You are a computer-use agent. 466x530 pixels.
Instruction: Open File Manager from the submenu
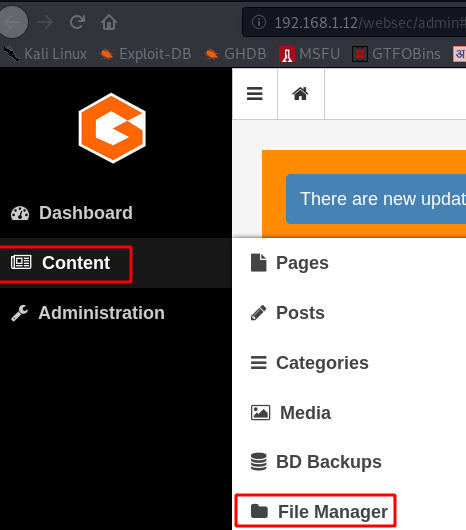[319, 511]
